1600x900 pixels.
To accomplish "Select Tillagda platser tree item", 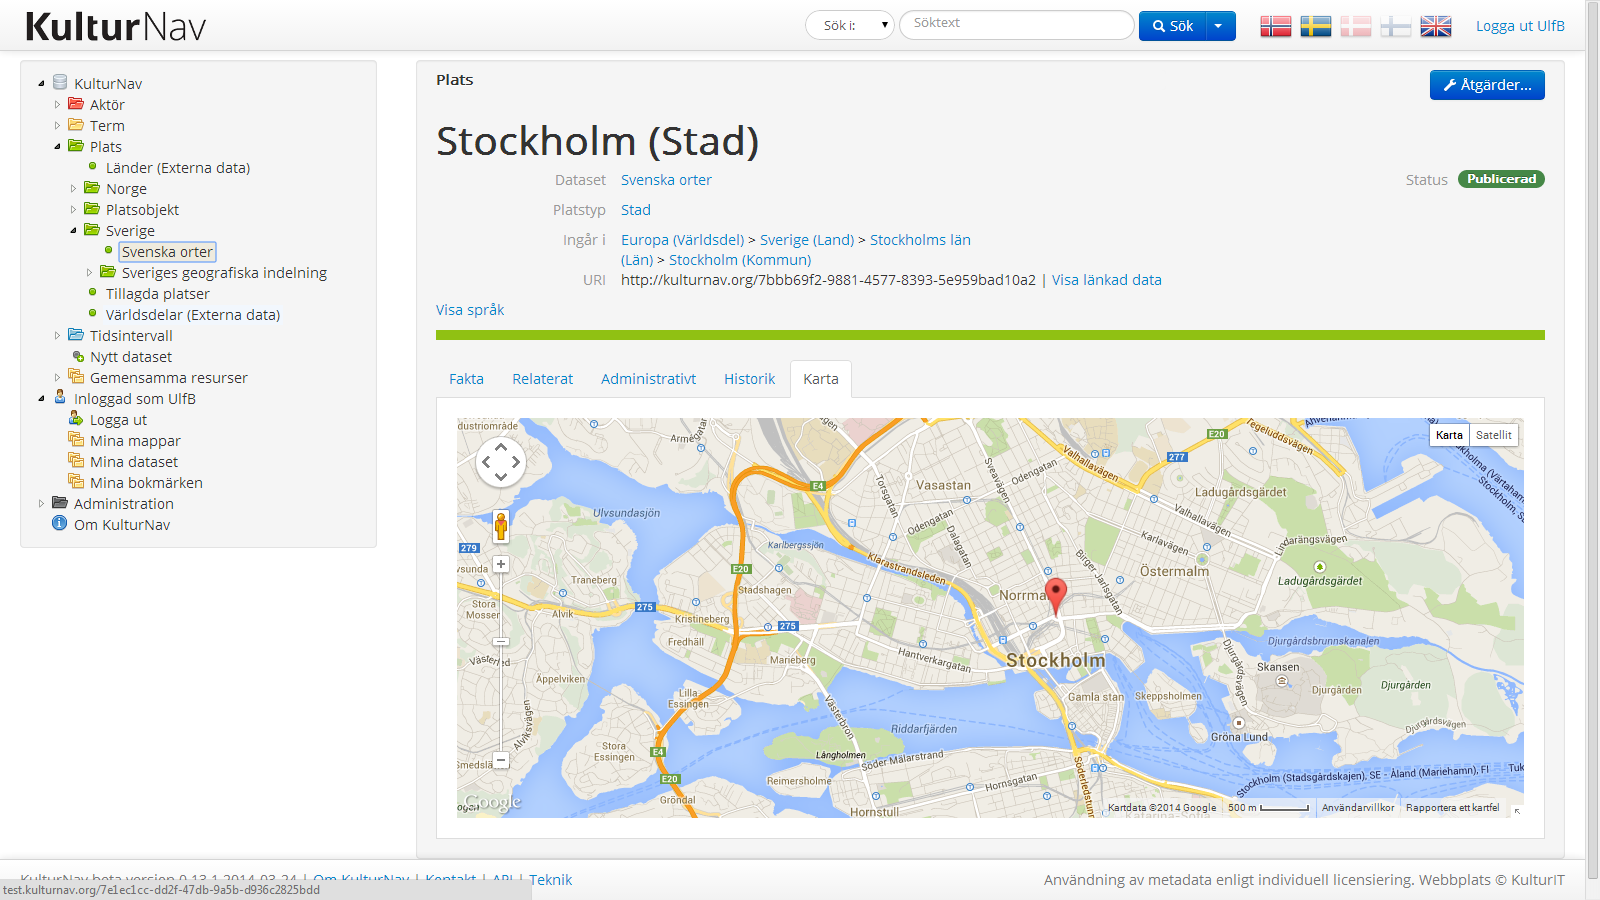I will point(158,294).
